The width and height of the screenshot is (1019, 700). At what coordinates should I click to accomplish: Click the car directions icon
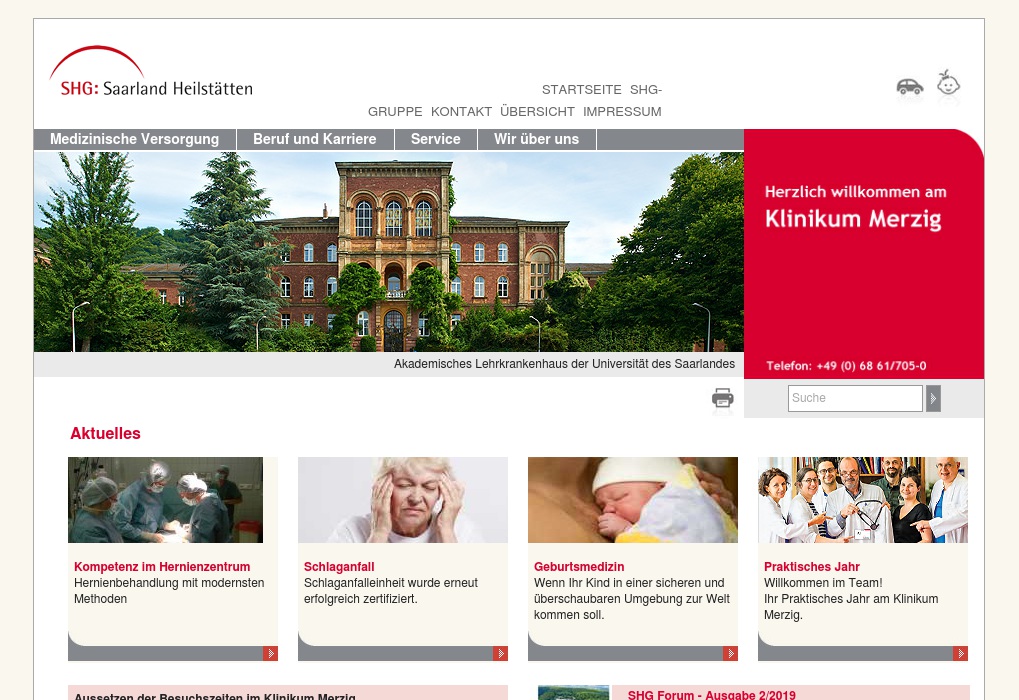click(x=909, y=87)
